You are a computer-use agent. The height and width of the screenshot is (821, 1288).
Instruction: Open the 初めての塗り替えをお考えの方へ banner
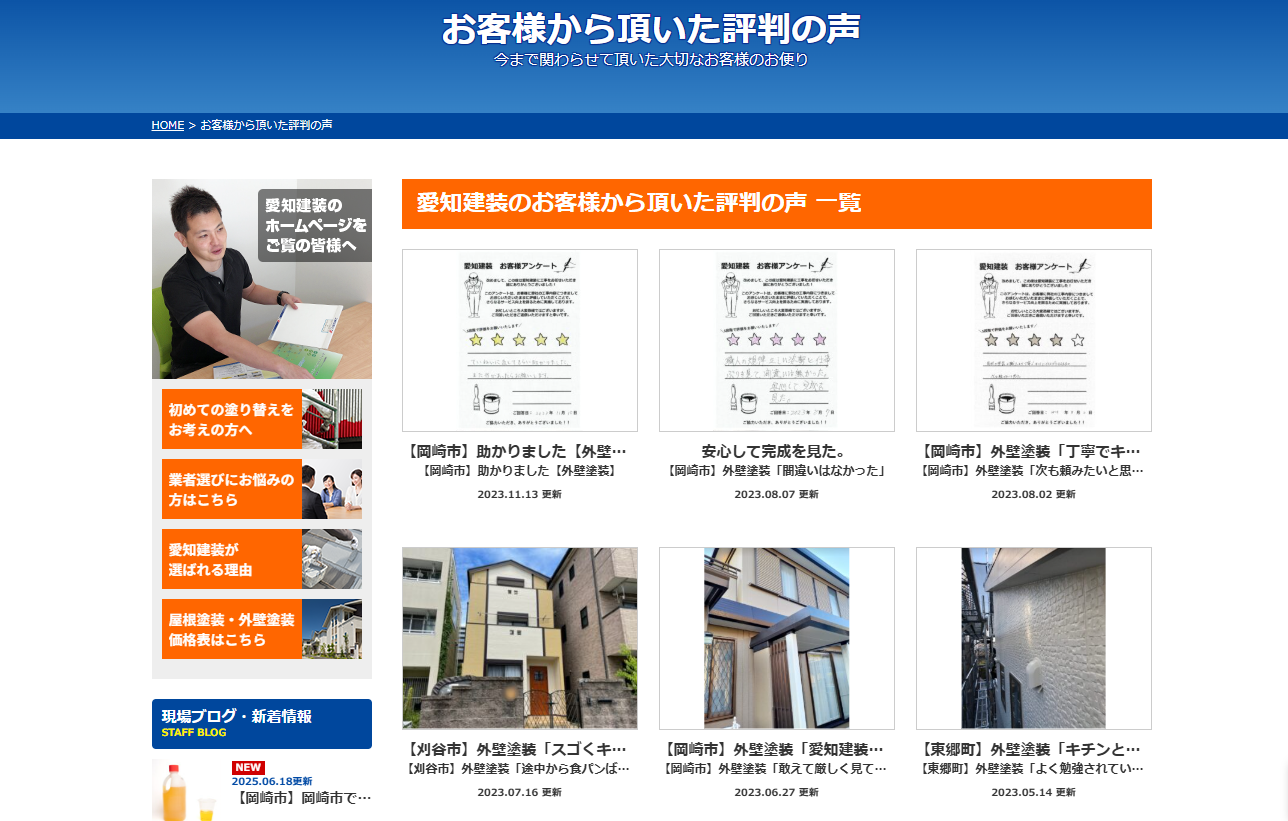[262, 419]
